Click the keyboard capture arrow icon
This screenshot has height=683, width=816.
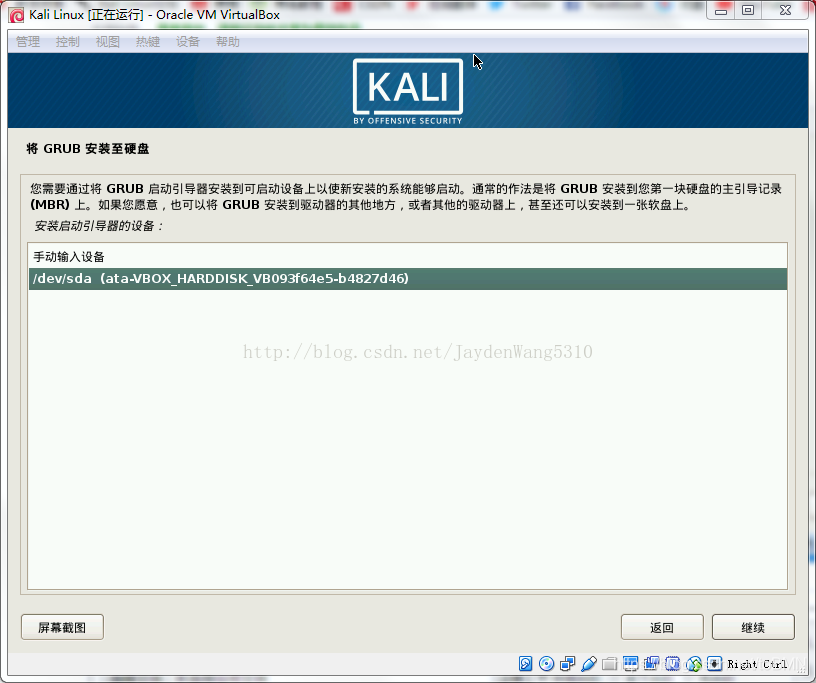[x=715, y=664]
